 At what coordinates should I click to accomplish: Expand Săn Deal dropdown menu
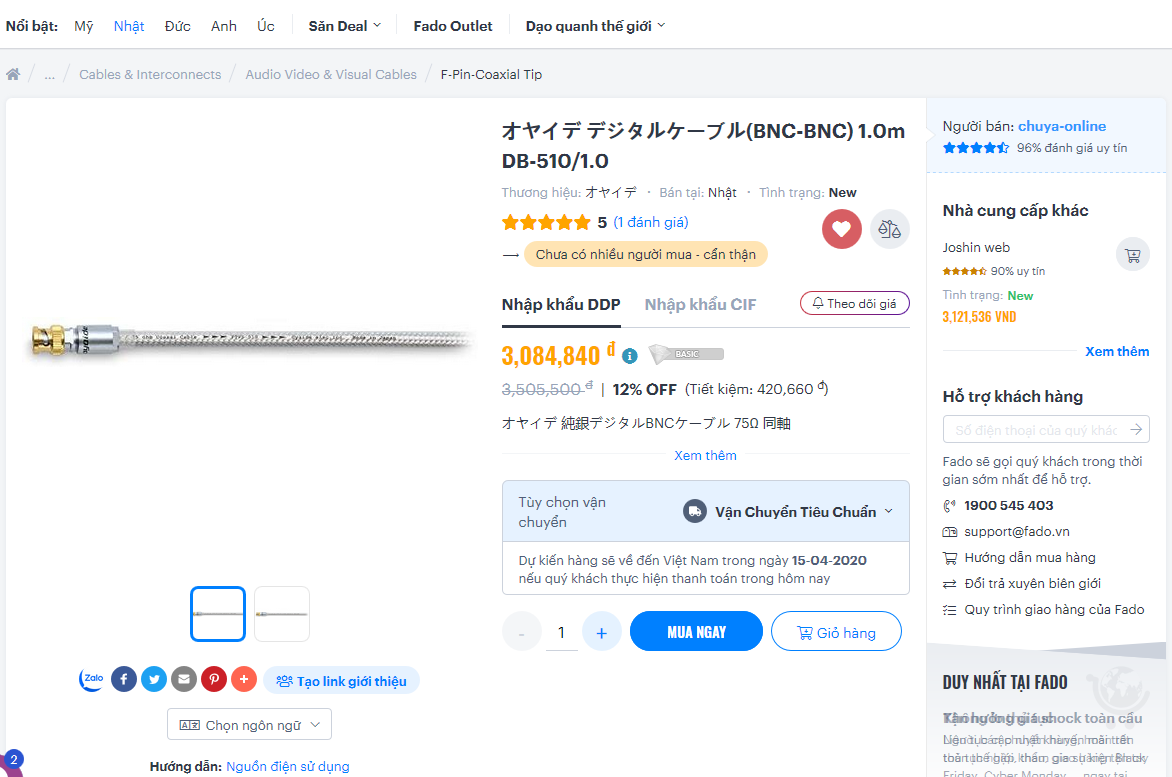coord(345,26)
